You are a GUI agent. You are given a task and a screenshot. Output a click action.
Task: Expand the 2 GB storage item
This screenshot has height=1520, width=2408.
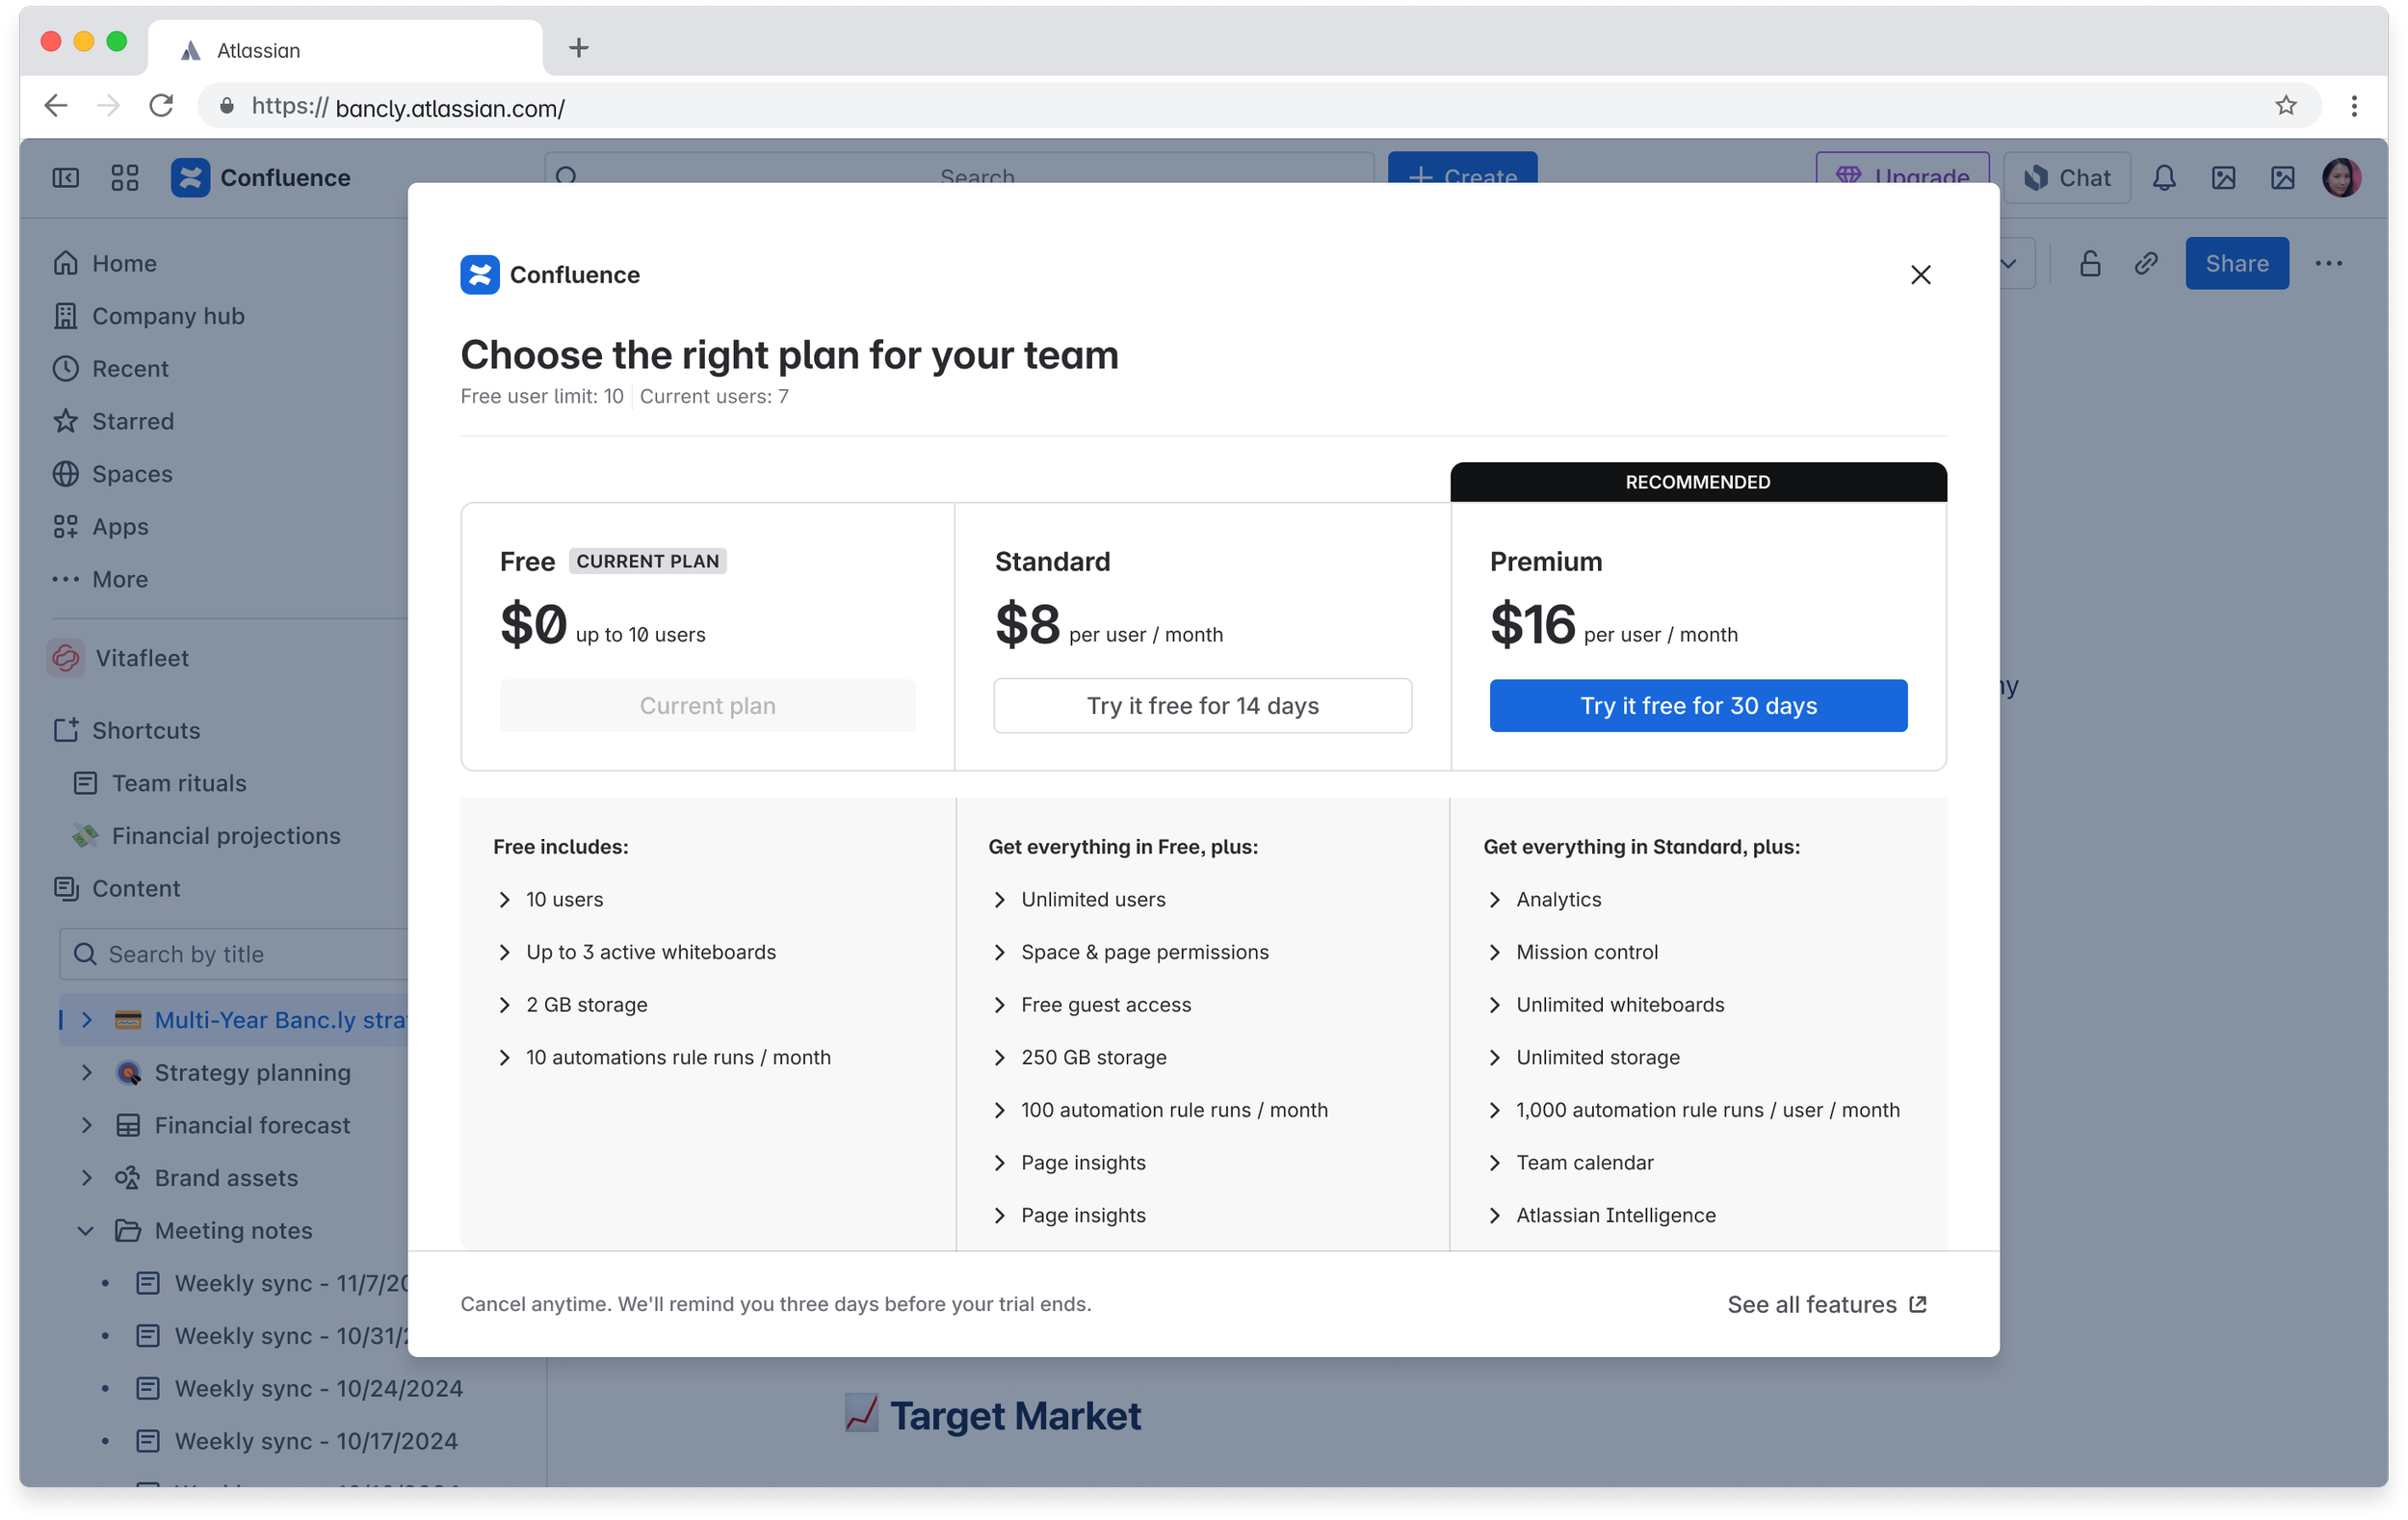(x=505, y=1005)
